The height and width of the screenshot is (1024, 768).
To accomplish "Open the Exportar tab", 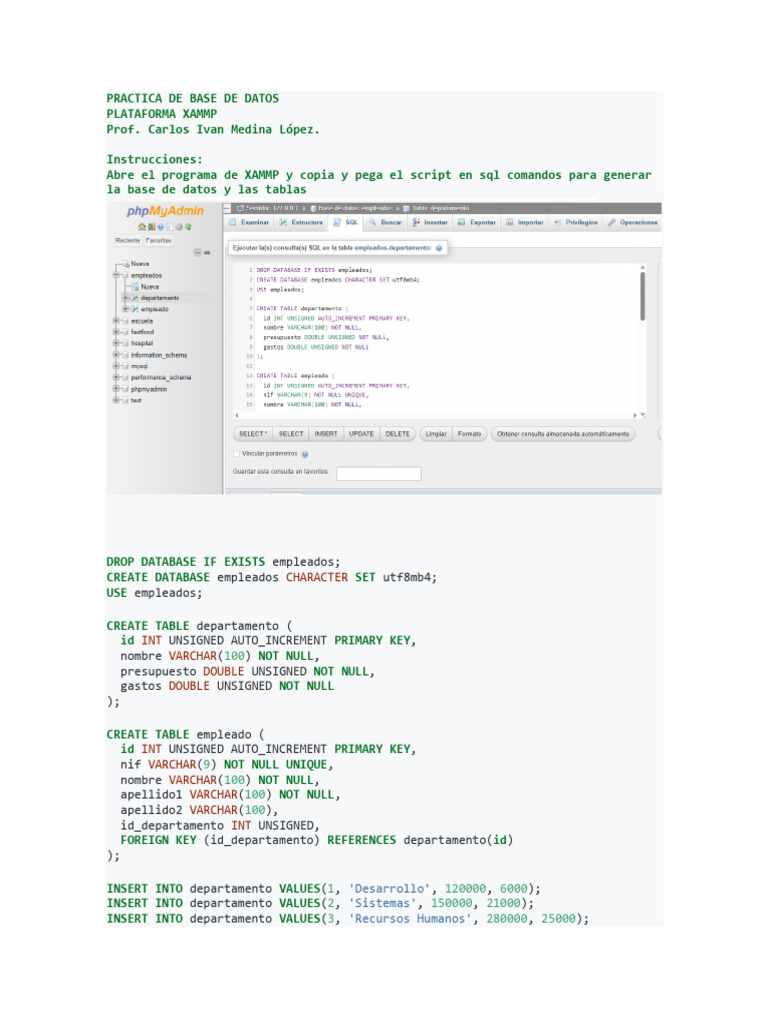I will tap(477, 223).
